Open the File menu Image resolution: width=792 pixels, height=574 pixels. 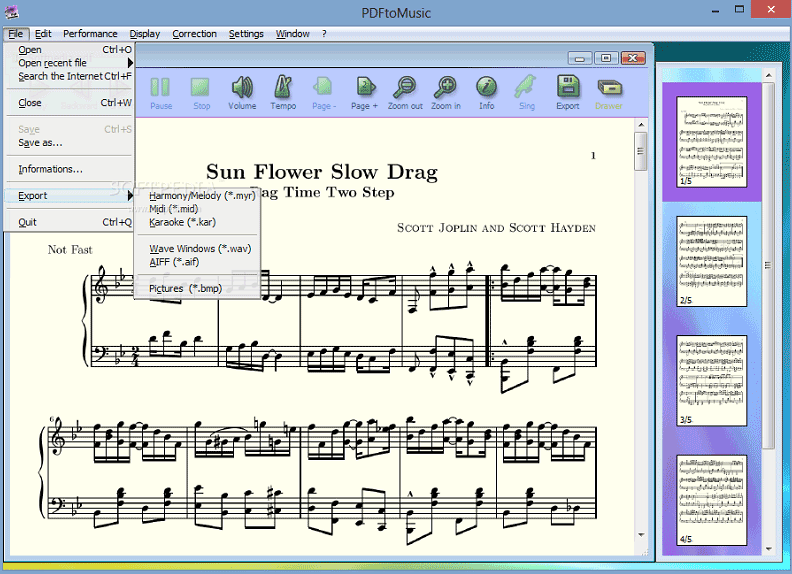pos(16,34)
